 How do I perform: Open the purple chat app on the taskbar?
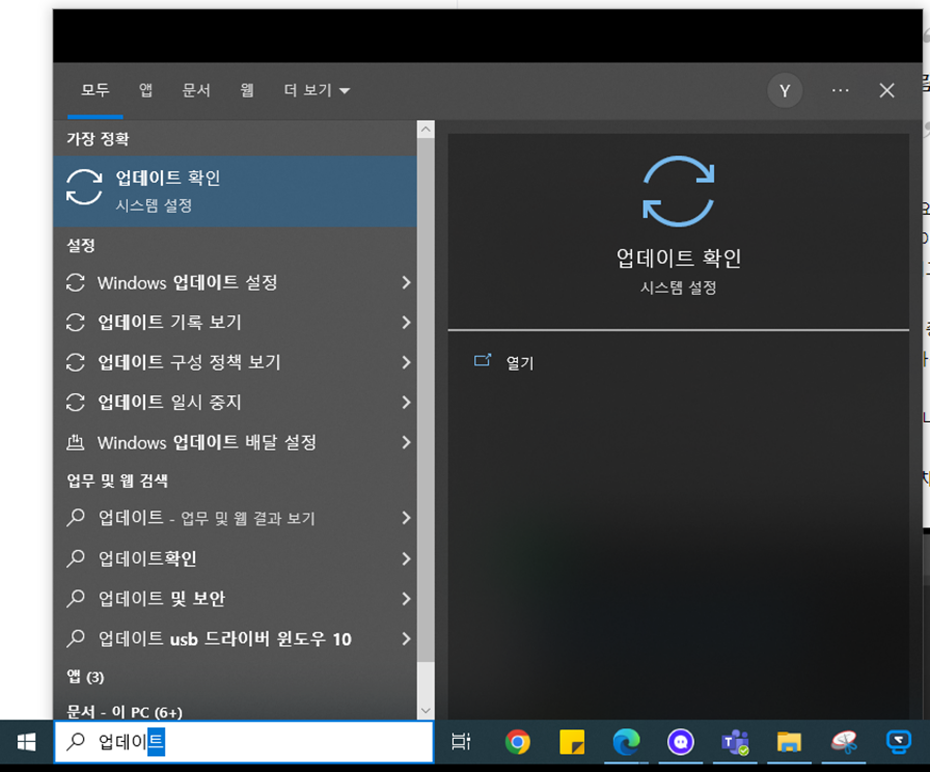680,742
